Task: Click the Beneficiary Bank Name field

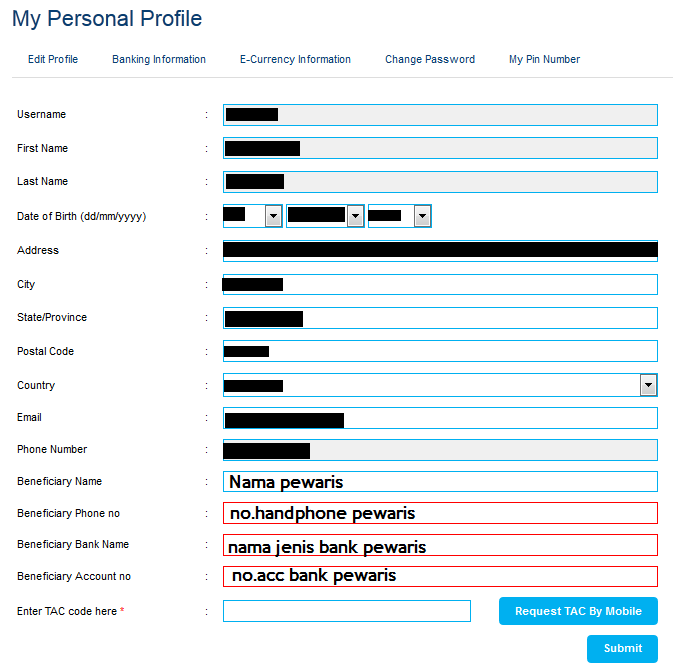Action: click(x=440, y=545)
